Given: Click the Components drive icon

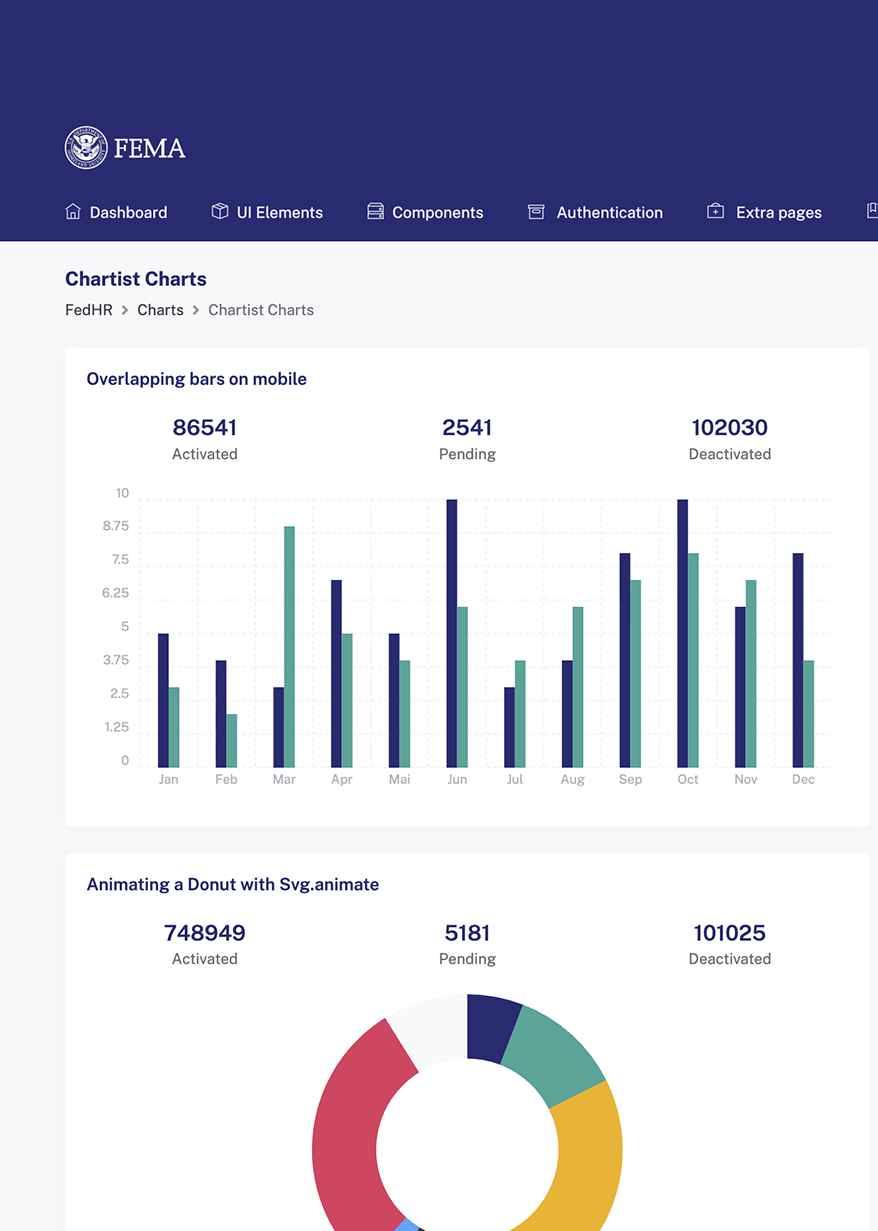Looking at the screenshot, I should click(375, 211).
